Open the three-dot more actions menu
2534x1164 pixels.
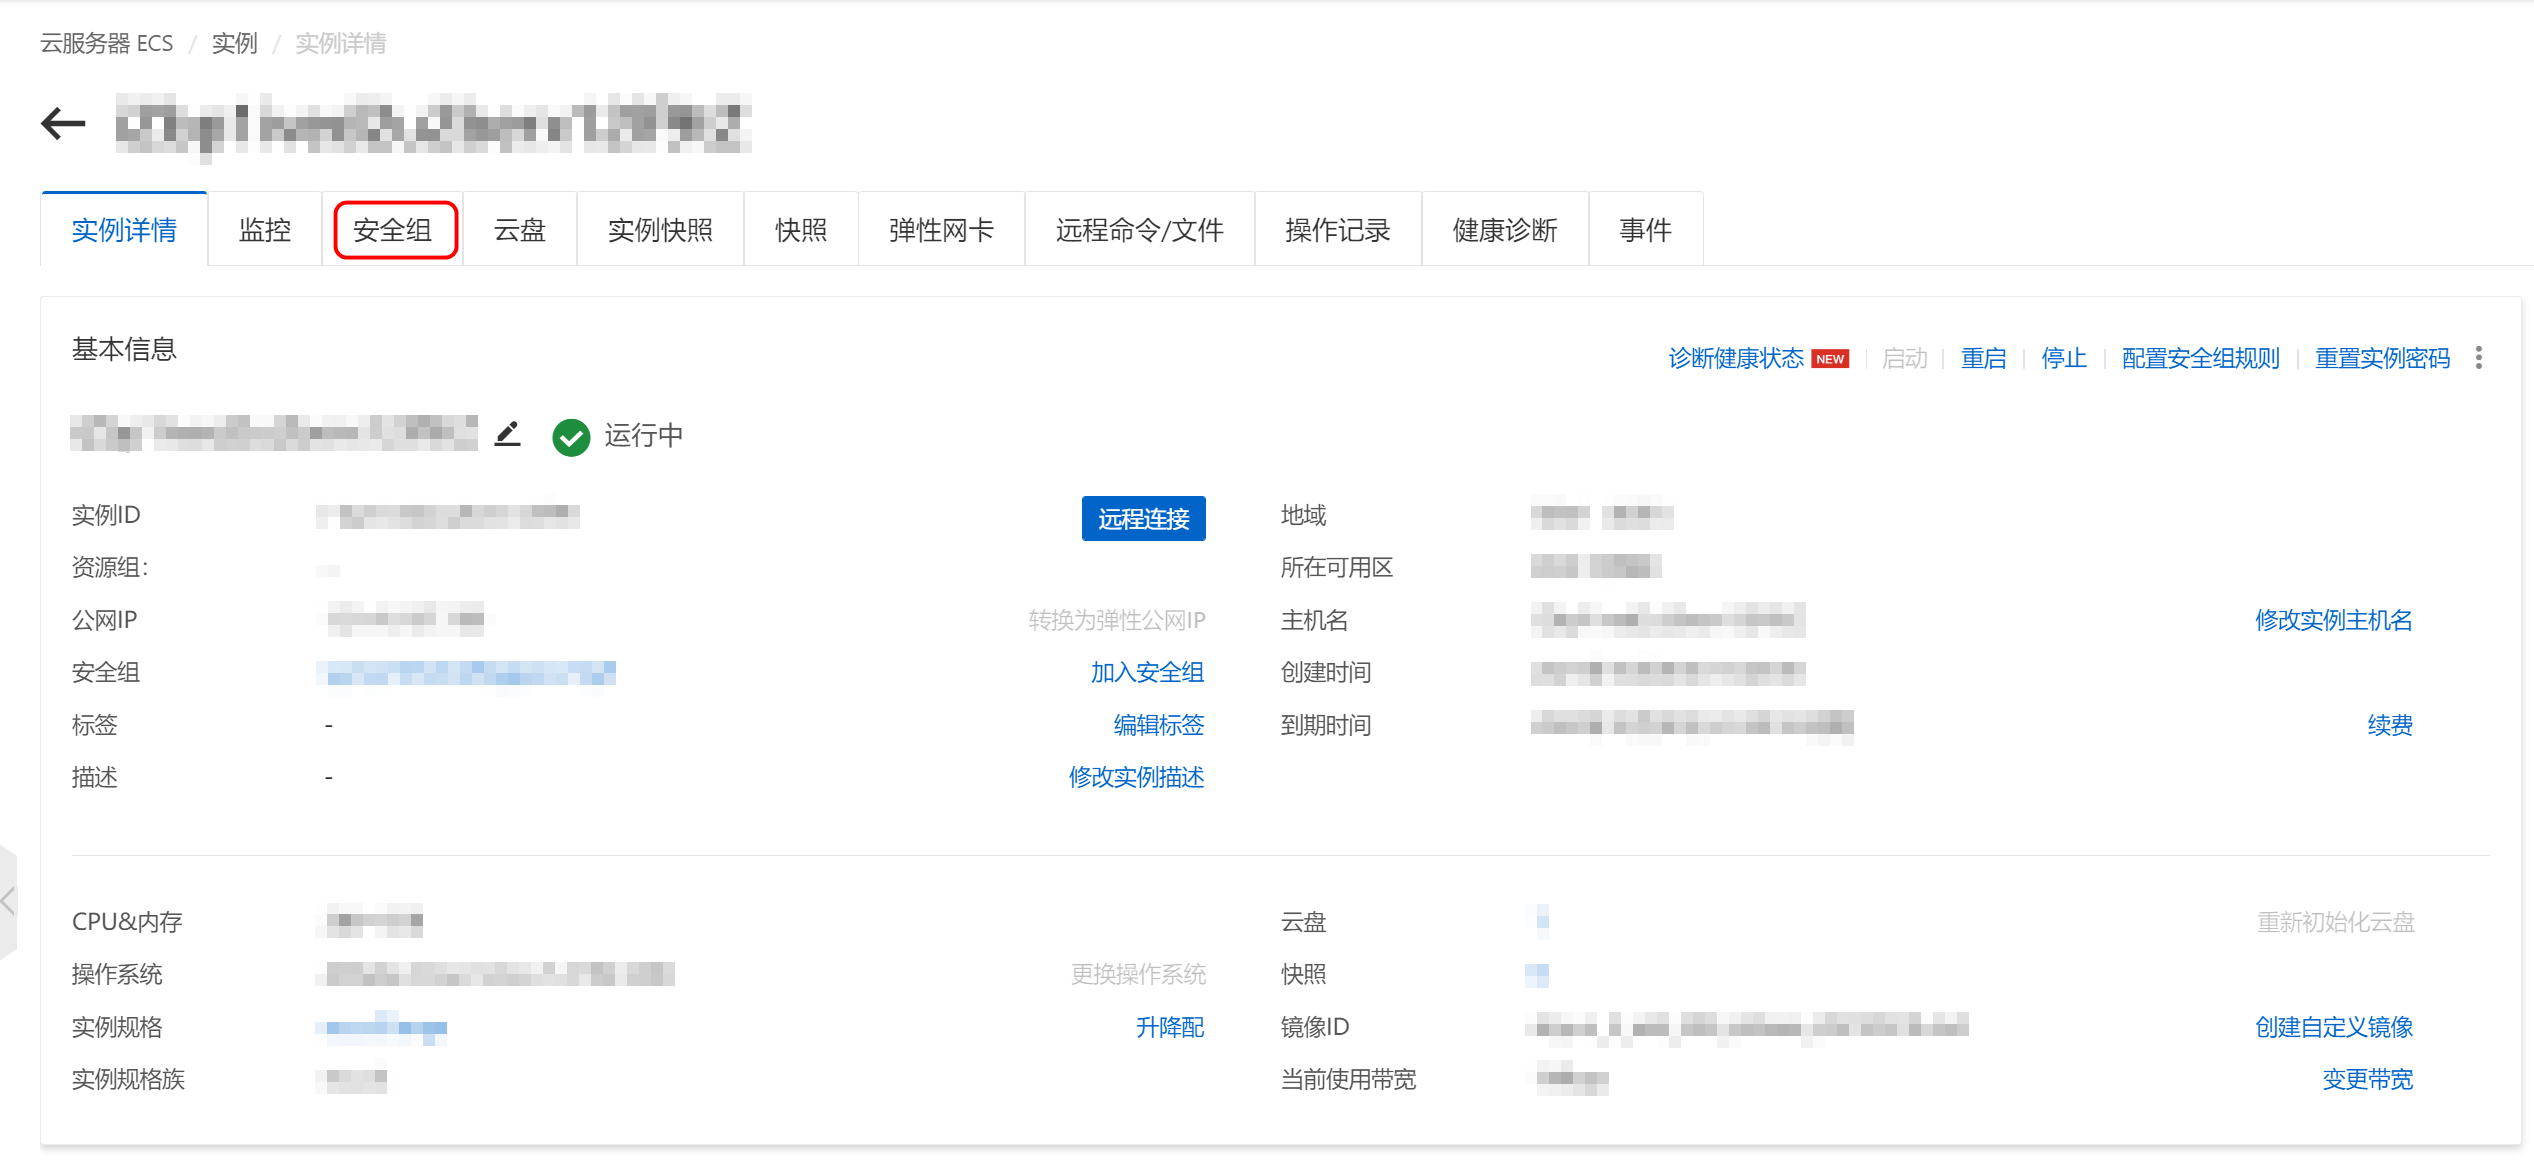(x=2479, y=358)
